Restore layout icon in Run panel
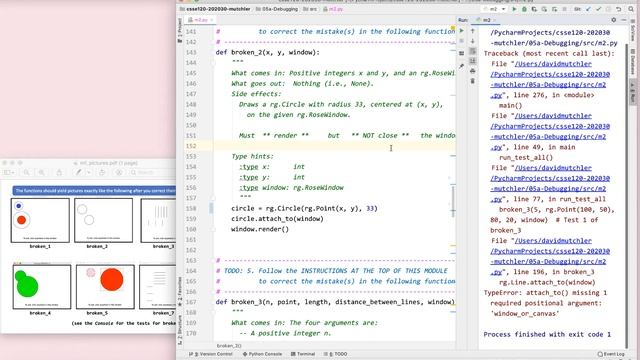This screenshot has height=360, width=640. [462, 53]
